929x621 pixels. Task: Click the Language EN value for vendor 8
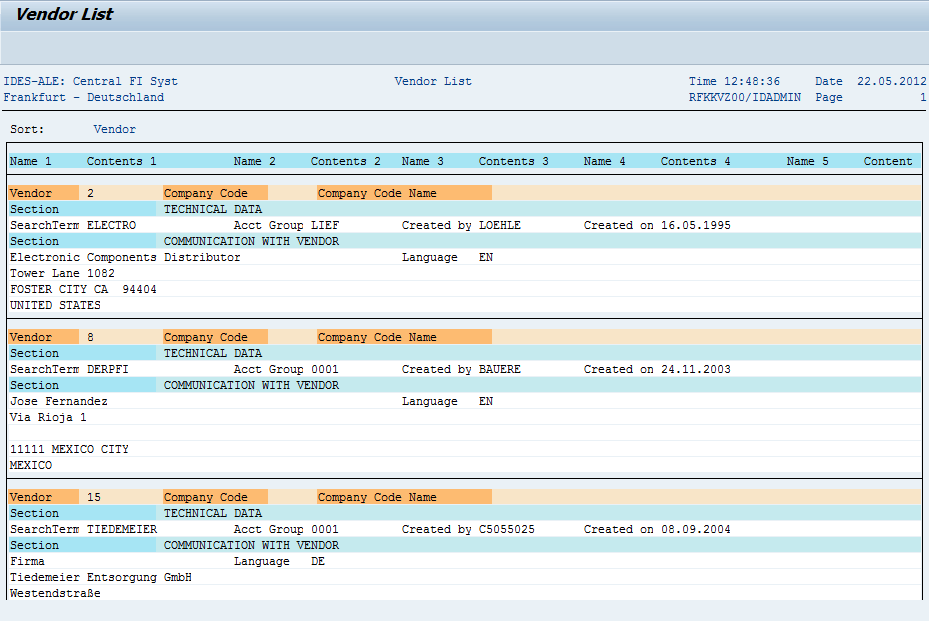(x=487, y=400)
